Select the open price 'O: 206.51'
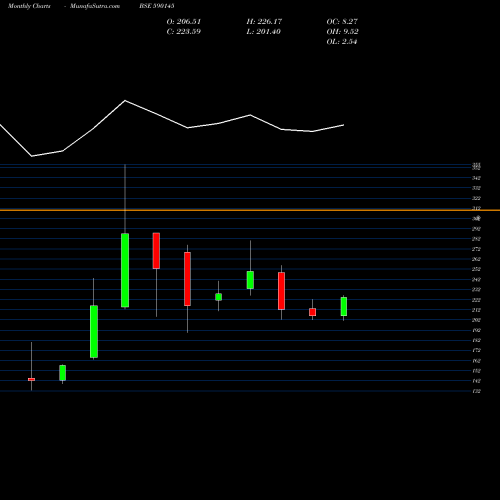500x500 pixels. point(184,22)
